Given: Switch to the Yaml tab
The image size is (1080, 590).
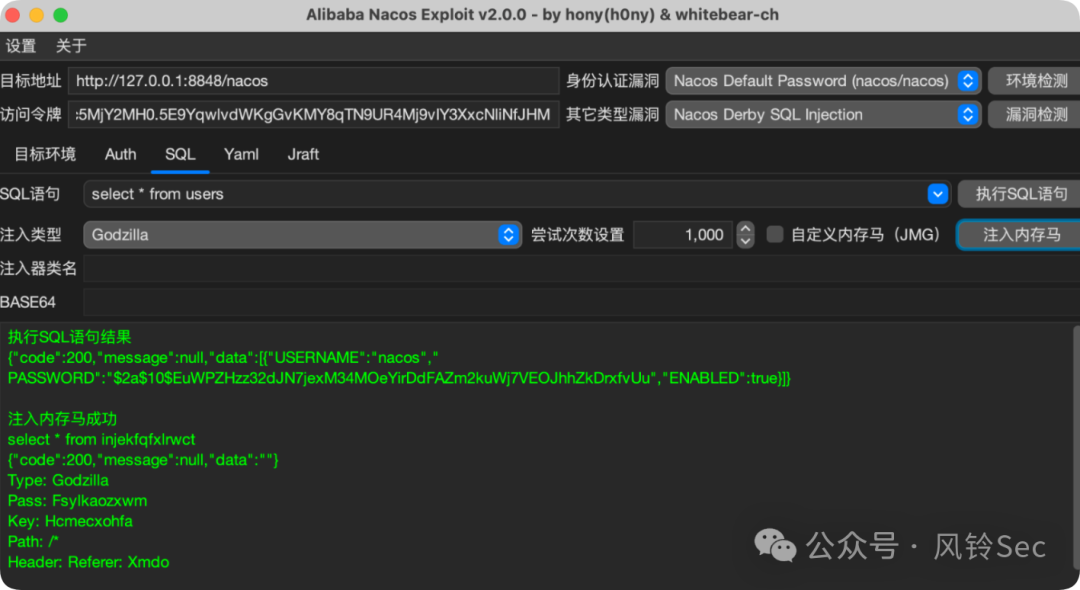Looking at the screenshot, I should pyautogui.click(x=241, y=154).
